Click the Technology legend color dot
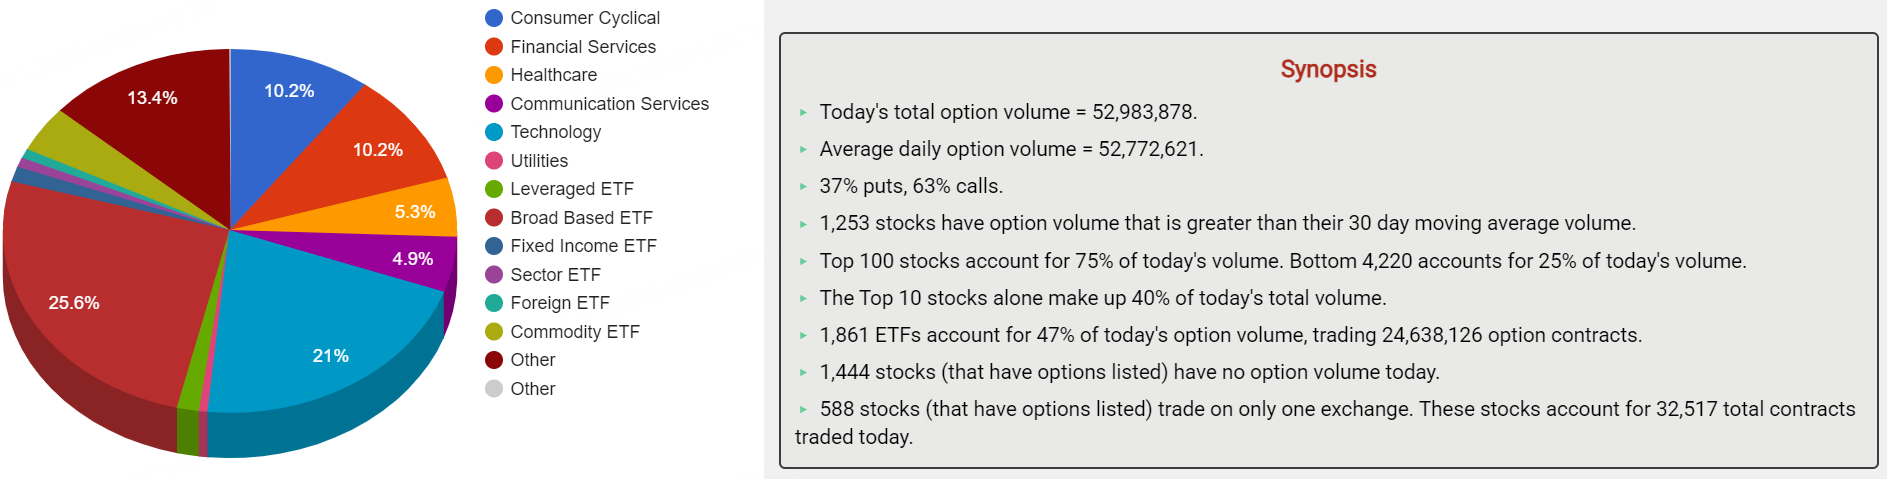Image resolution: width=1887 pixels, height=479 pixels. [x=494, y=132]
